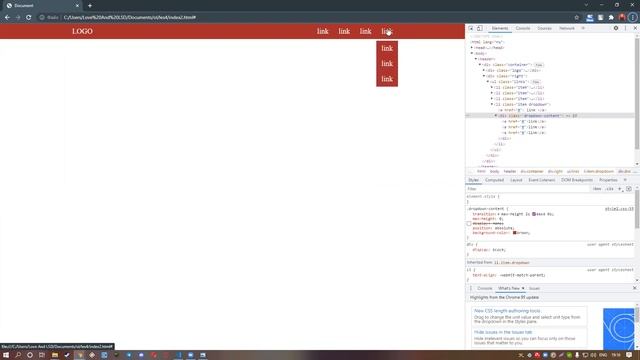The height and width of the screenshot is (360, 640).
Task: Collapse the div class container node
Action: point(480,65)
